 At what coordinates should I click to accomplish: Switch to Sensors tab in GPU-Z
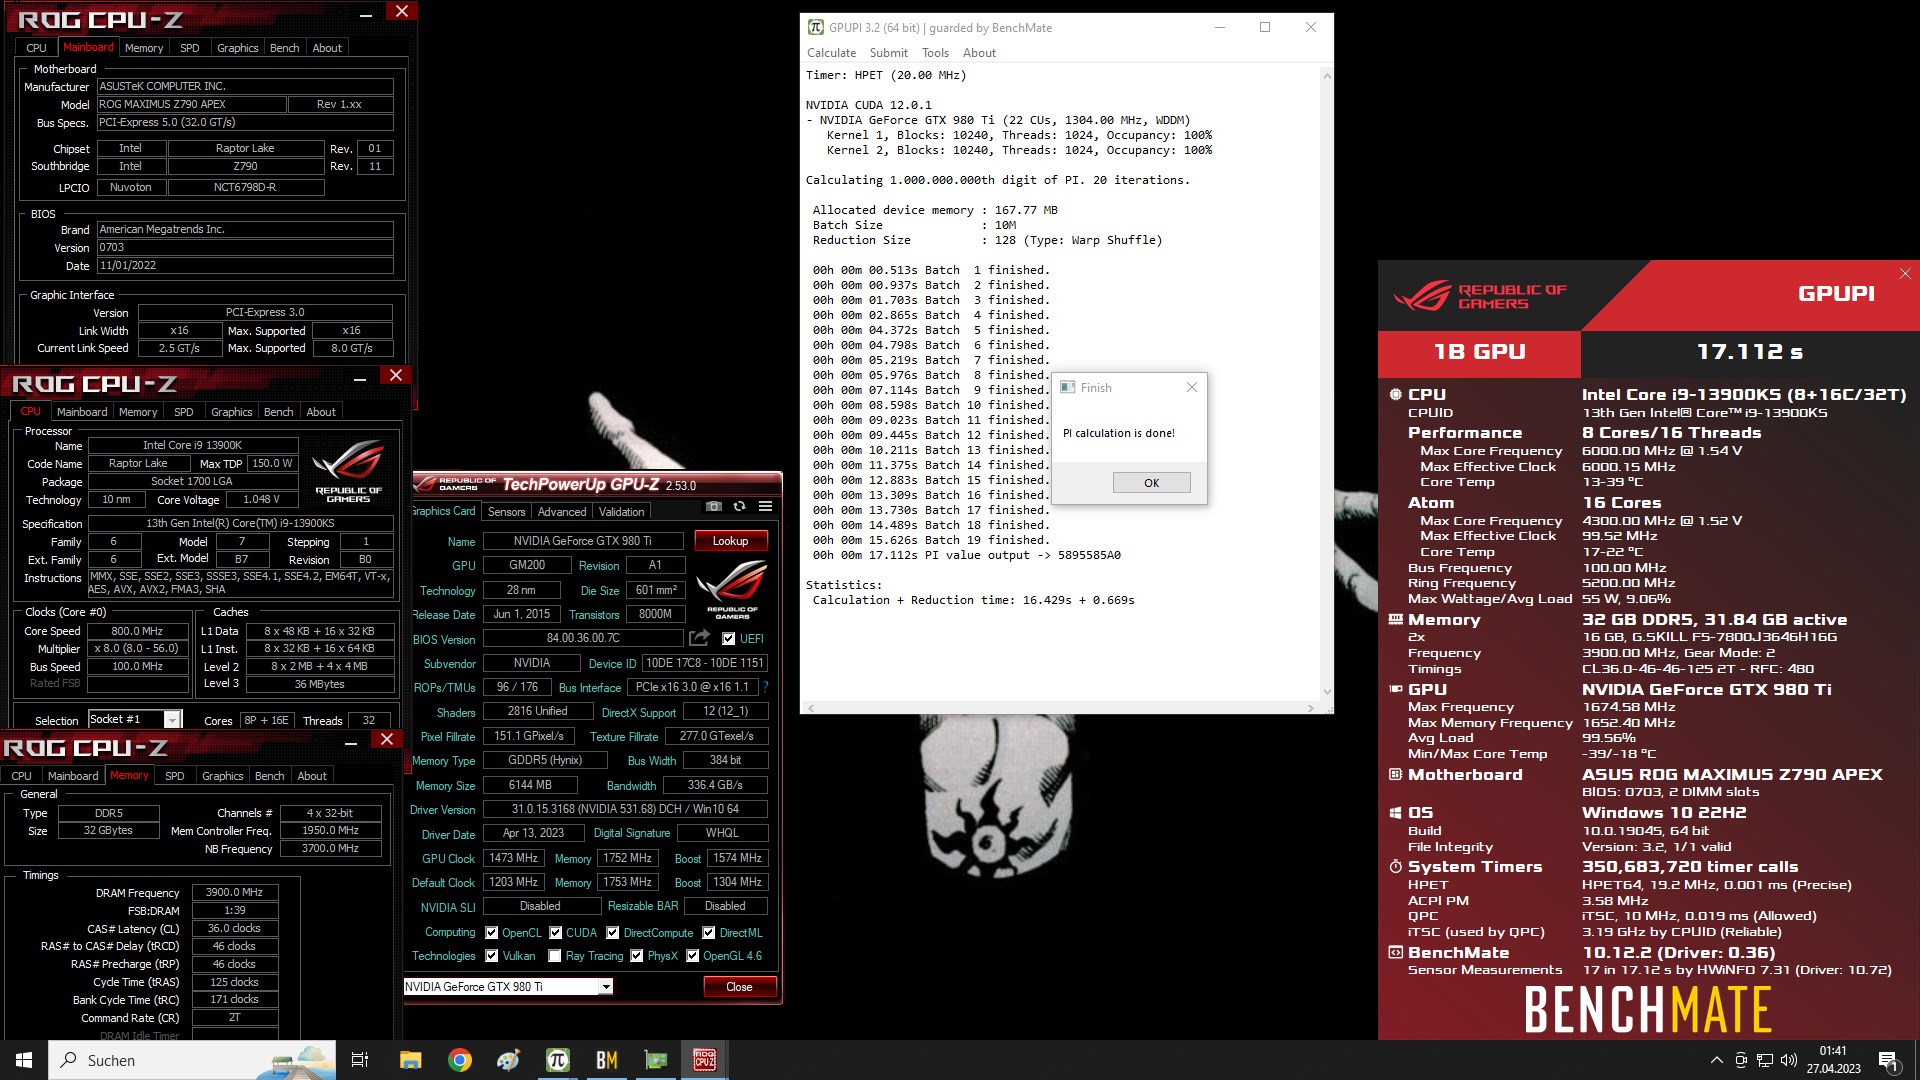[506, 511]
